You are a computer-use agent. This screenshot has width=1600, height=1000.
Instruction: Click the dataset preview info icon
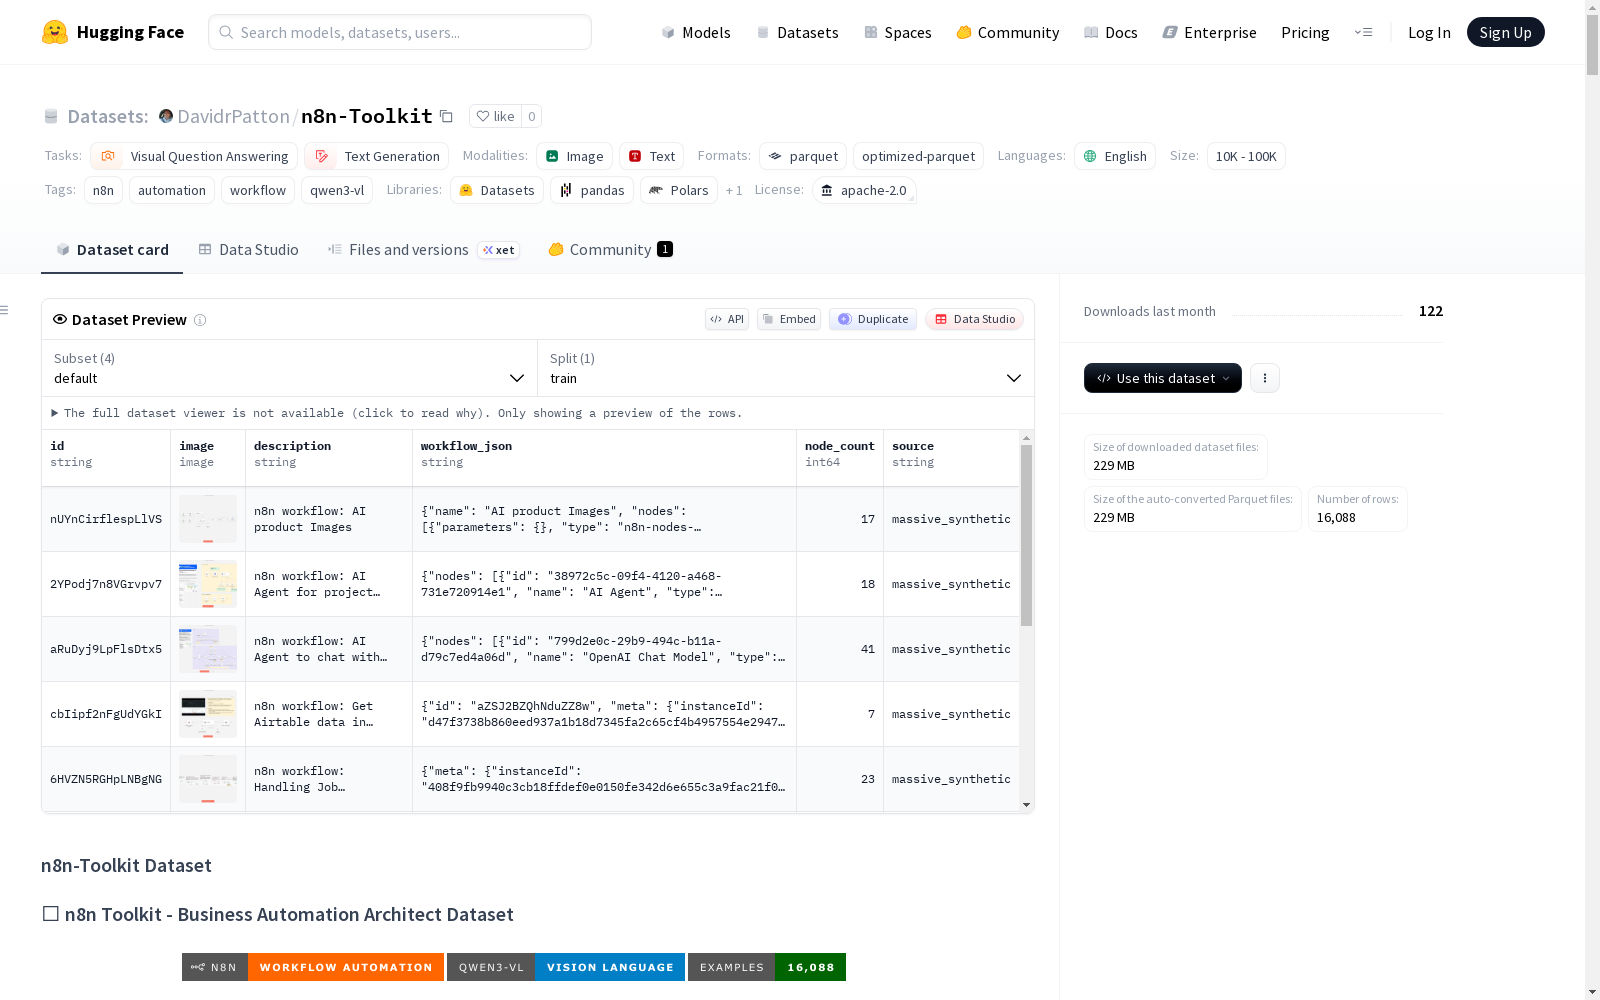[200, 320]
